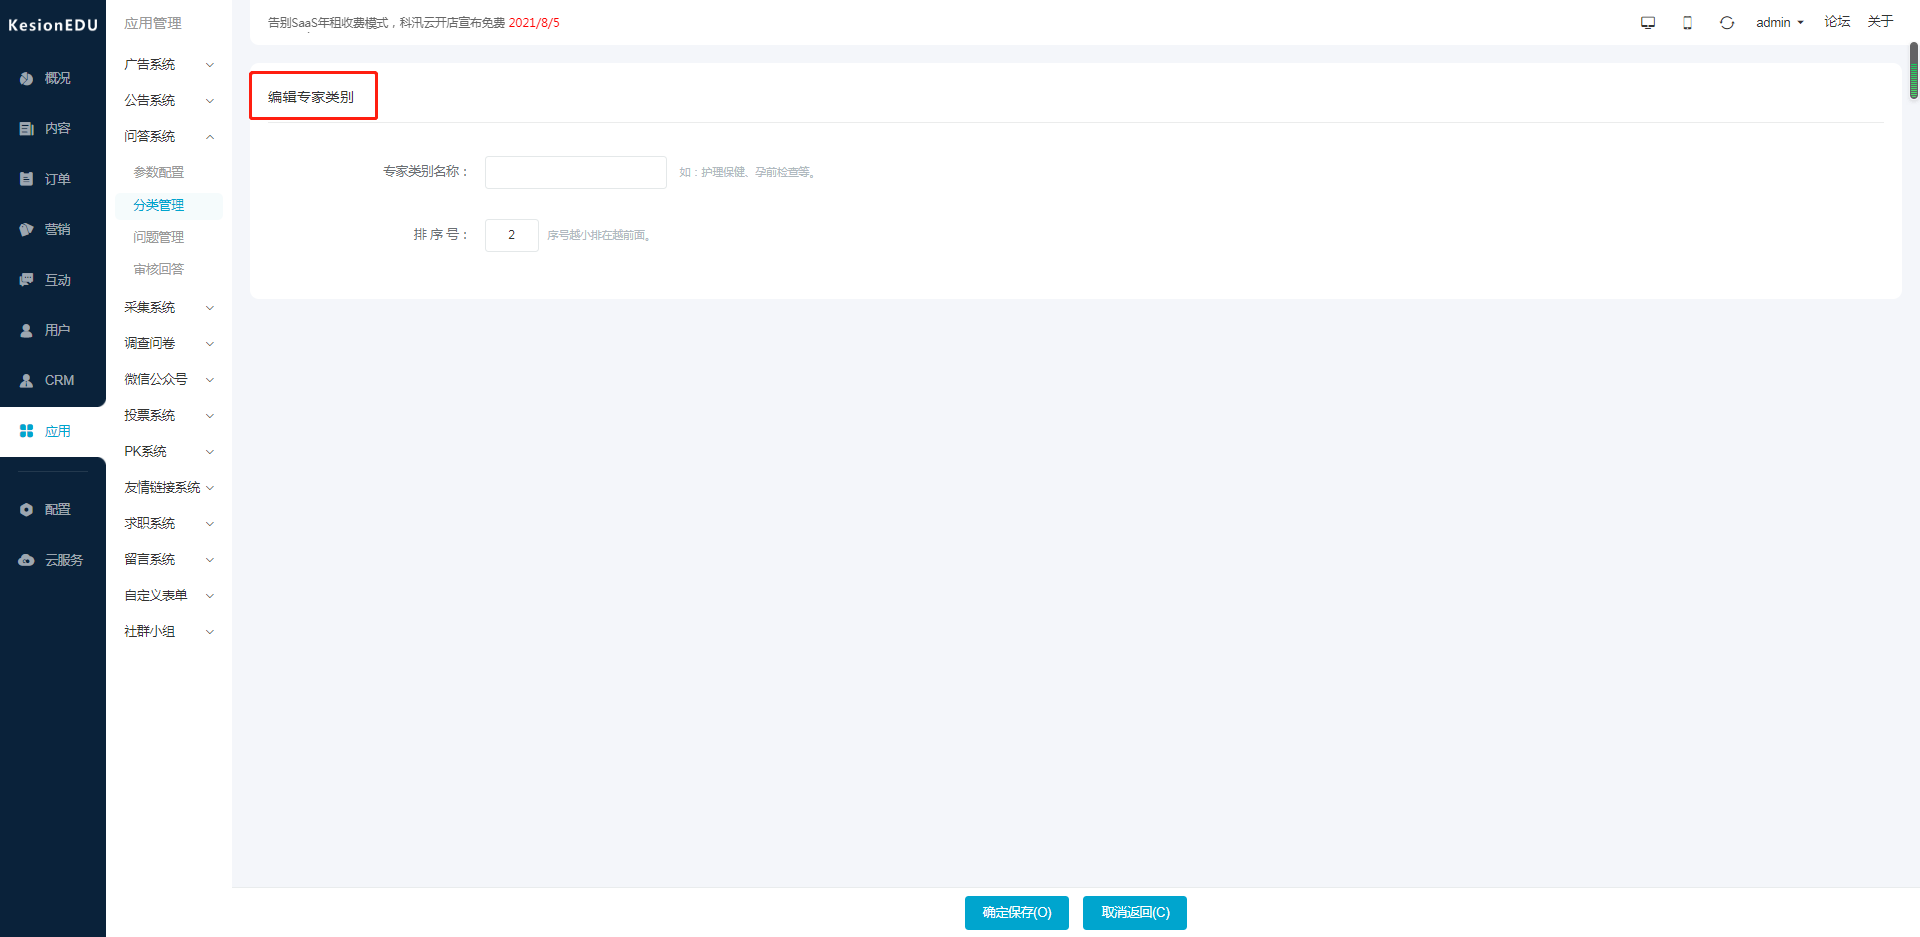This screenshot has width=1920, height=937.
Task: Open the 参数配置 submenu item
Action: 158,172
